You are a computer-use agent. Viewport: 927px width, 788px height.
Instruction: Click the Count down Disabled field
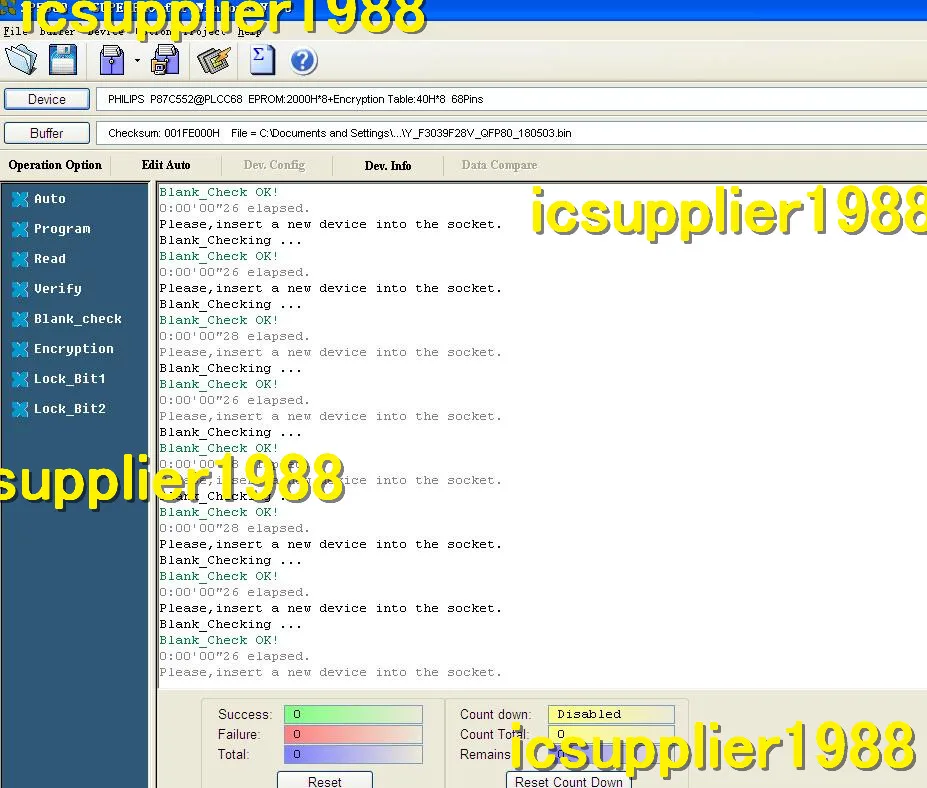611,714
